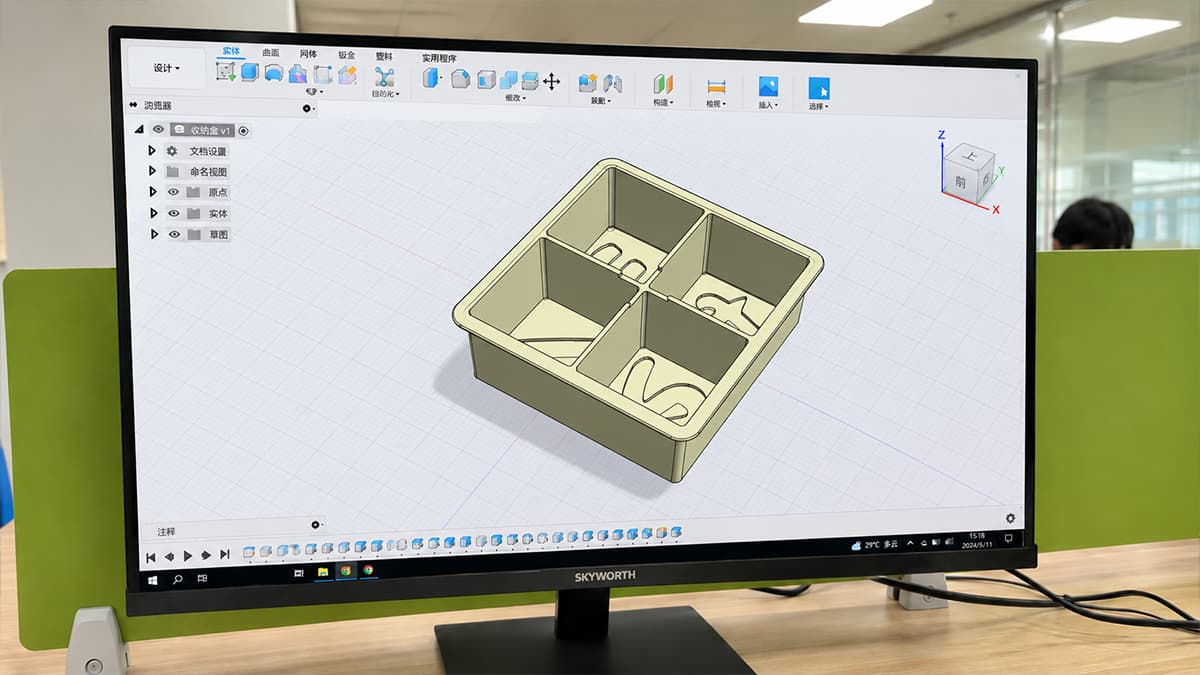1200x675 pixels.
Task: Select the 收纳盒 v1 component row
Action: click(x=202, y=130)
